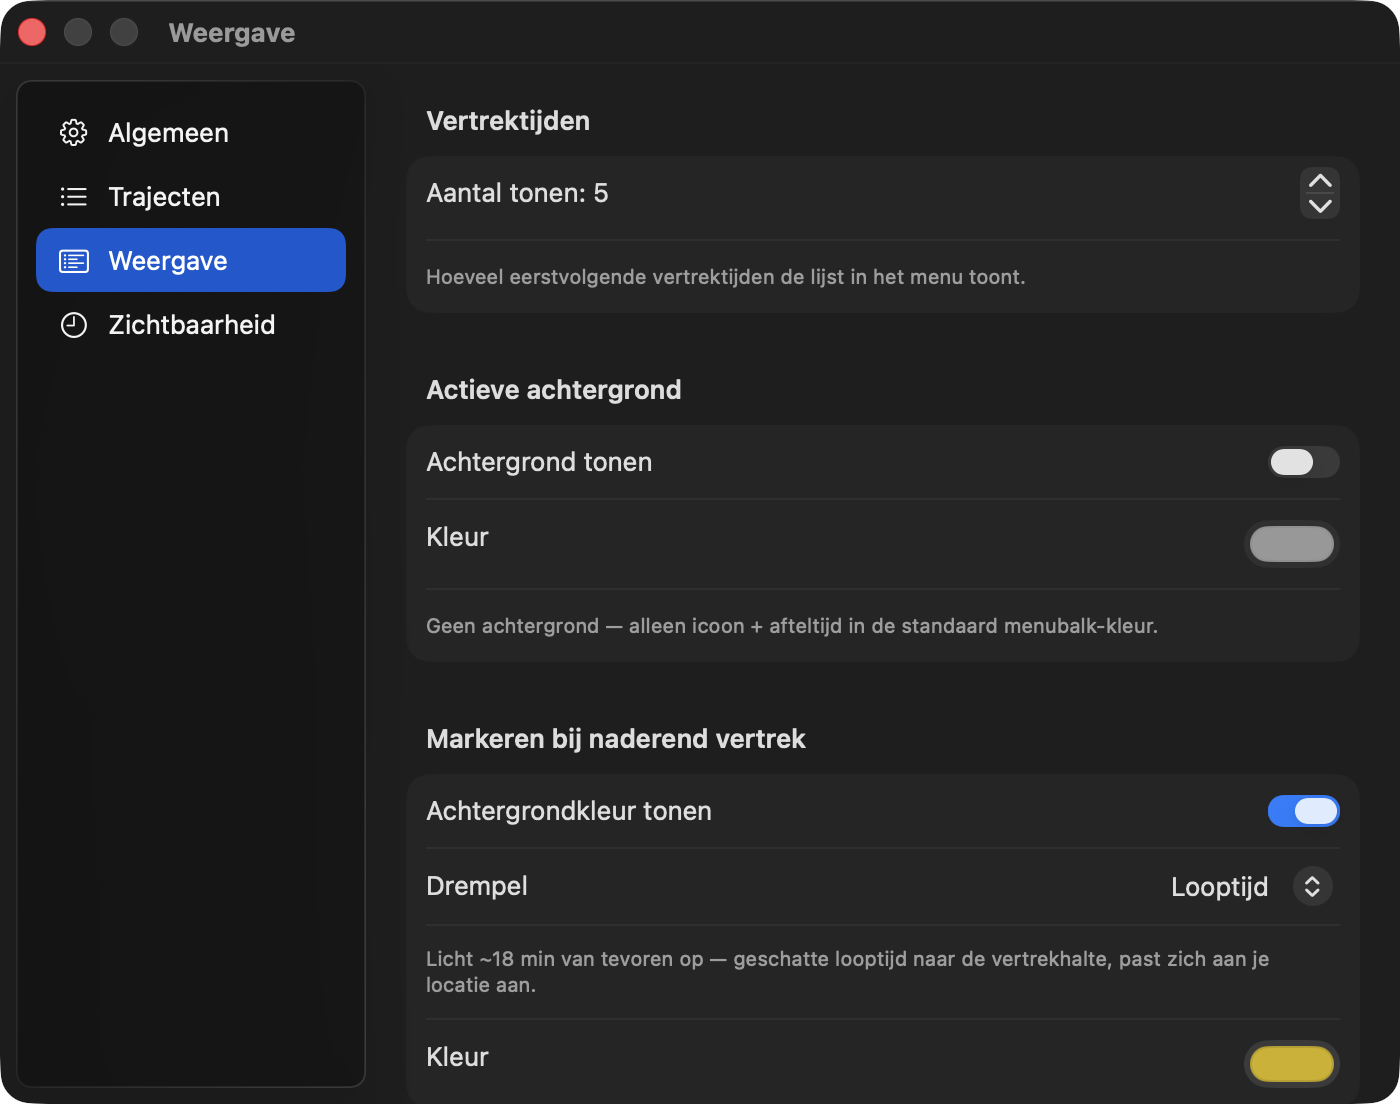This screenshot has width=1400, height=1104.
Task: Click the Algemeen gear icon
Action: click(x=74, y=133)
